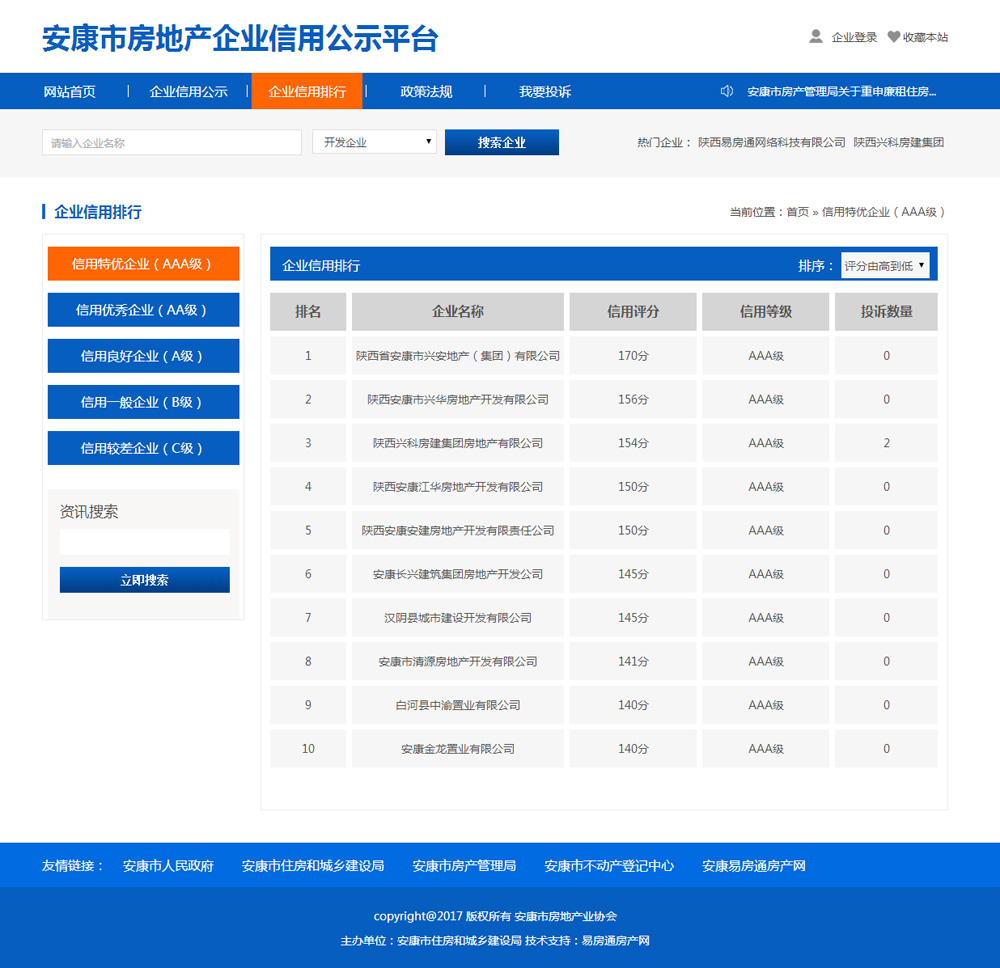Open hot company 陕西易房通网络科技有限公司

(771, 142)
